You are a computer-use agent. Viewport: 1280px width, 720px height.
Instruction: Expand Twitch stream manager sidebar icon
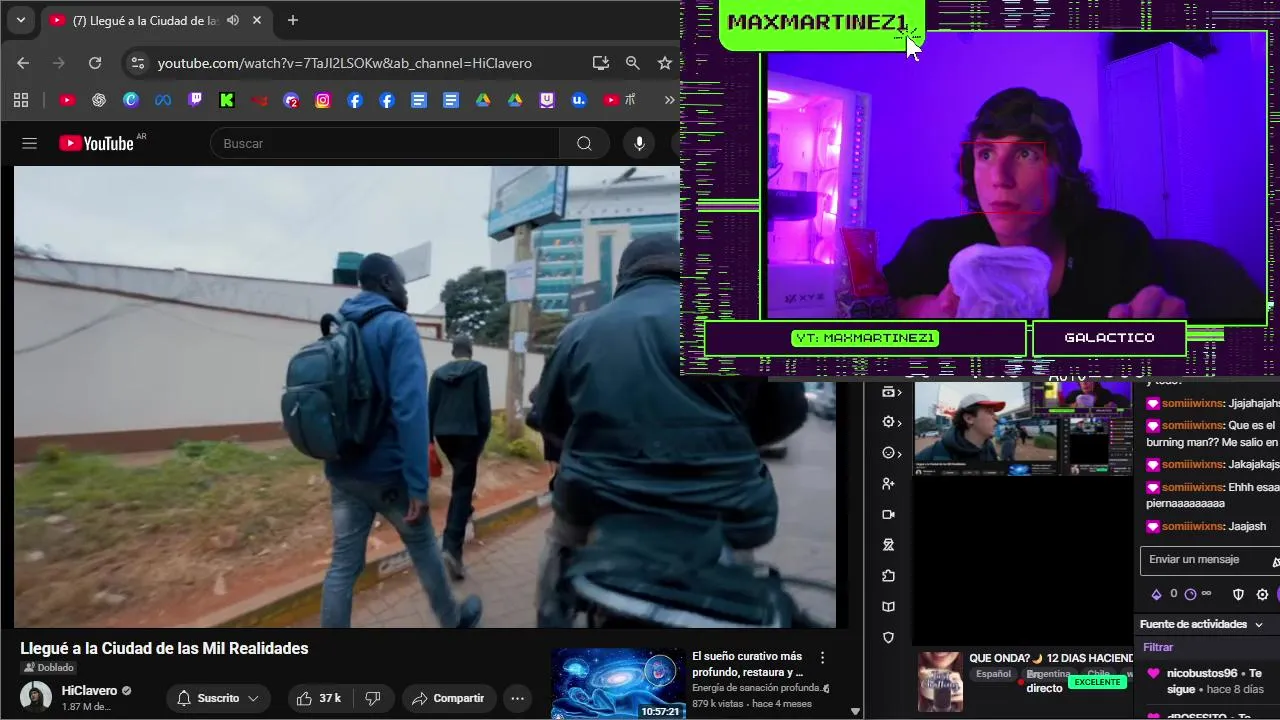click(x=891, y=392)
